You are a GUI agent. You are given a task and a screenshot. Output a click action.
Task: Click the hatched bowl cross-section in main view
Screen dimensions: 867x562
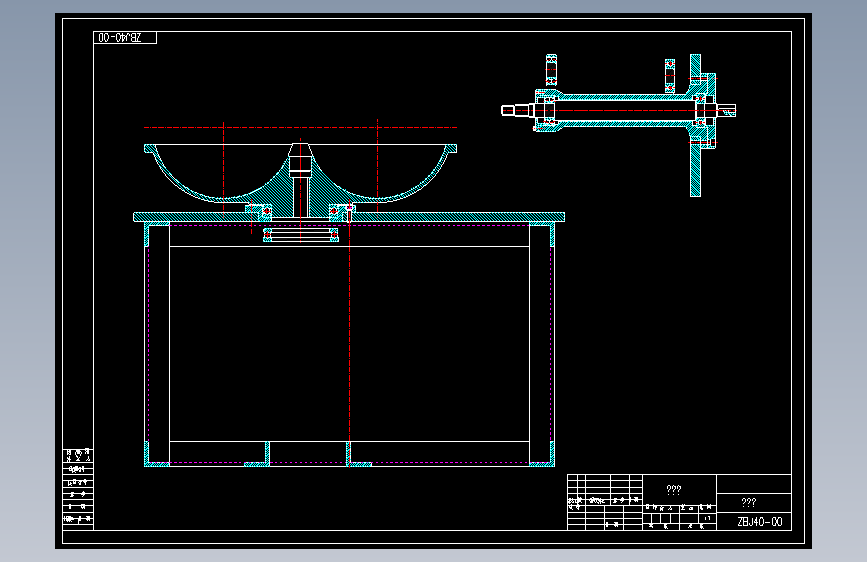point(300,180)
